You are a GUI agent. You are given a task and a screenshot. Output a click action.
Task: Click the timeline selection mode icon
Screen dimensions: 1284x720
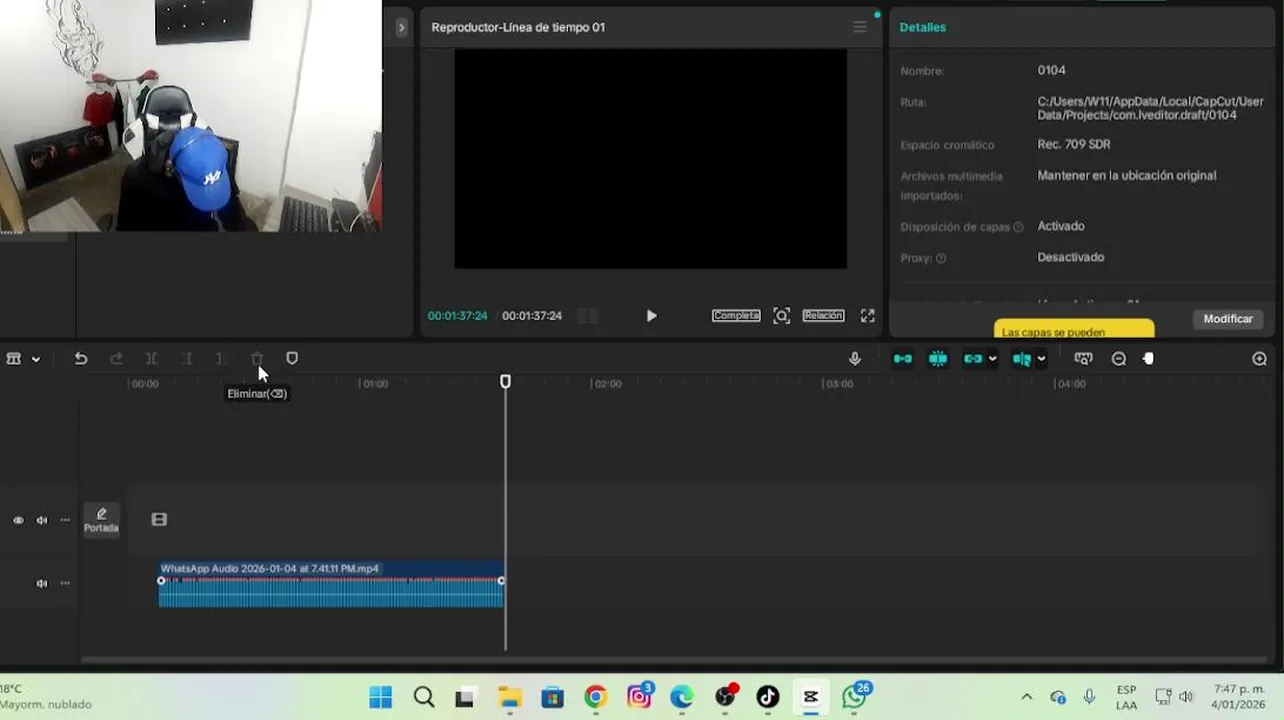tap(14, 358)
